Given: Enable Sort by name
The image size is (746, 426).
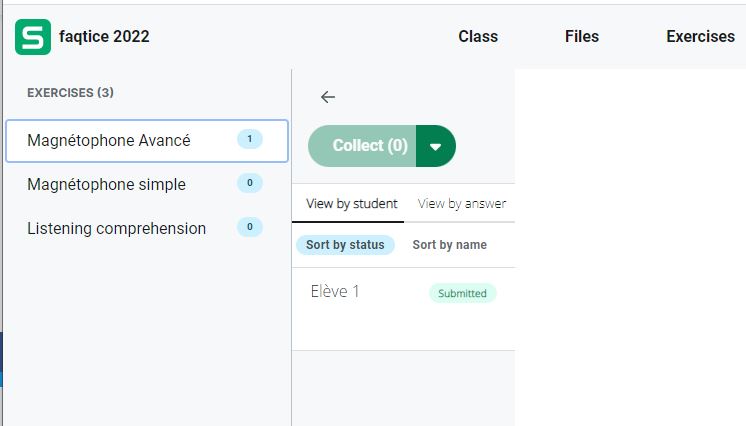Looking at the screenshot, I should pyautogui.click(x=449, y=245).
